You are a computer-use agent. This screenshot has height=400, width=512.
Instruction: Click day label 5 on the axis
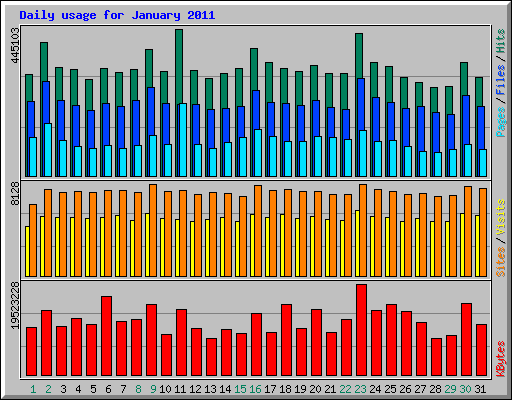click(93, 389)
